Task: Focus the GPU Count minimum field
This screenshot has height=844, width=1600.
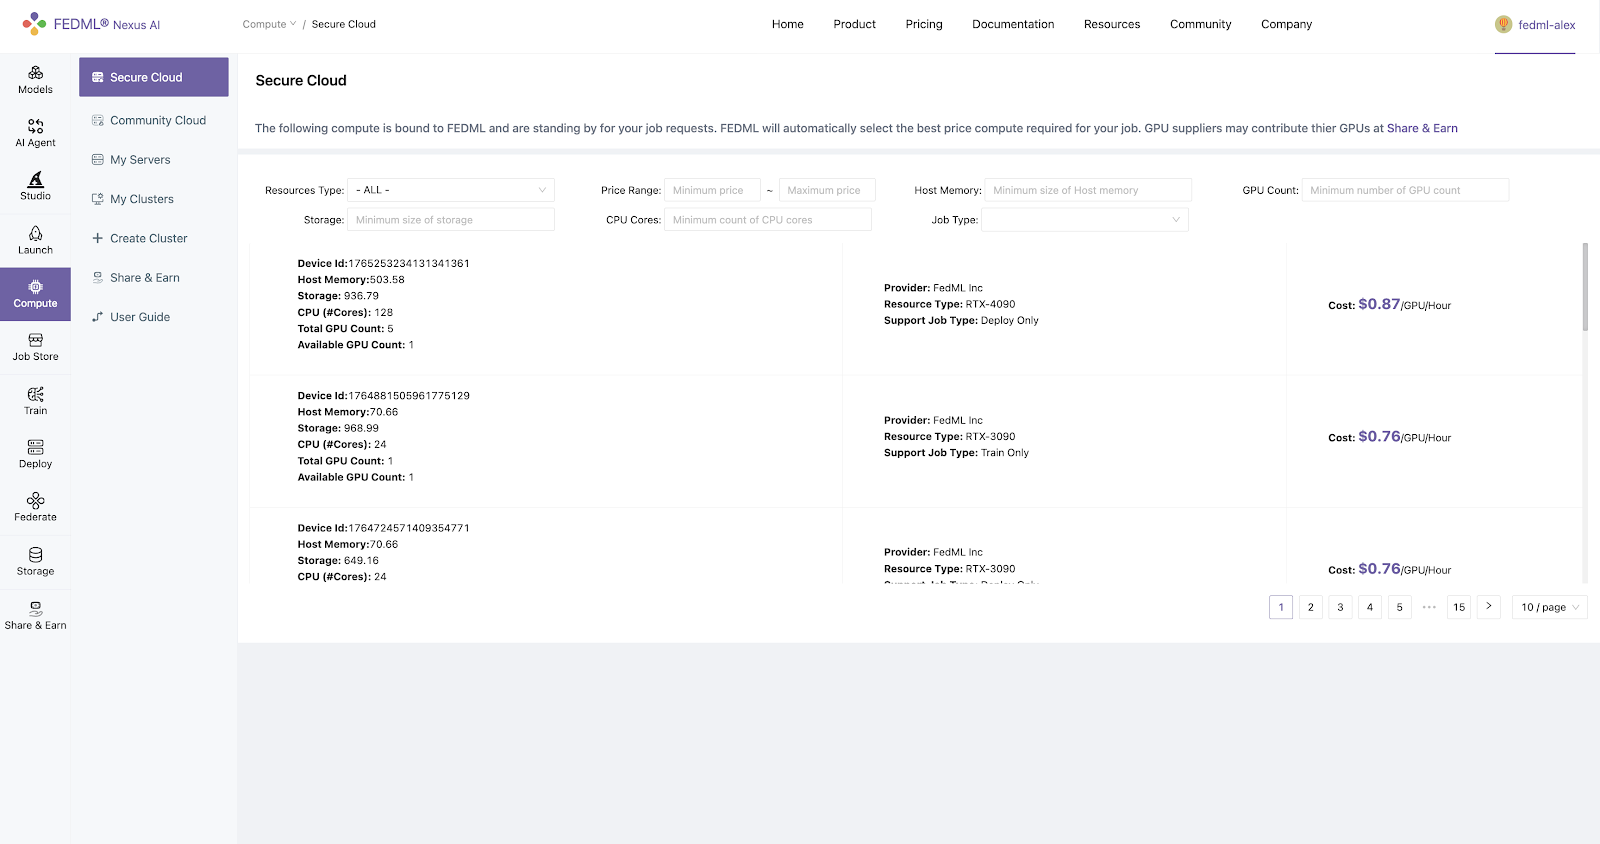Action: coord(1405,190)
